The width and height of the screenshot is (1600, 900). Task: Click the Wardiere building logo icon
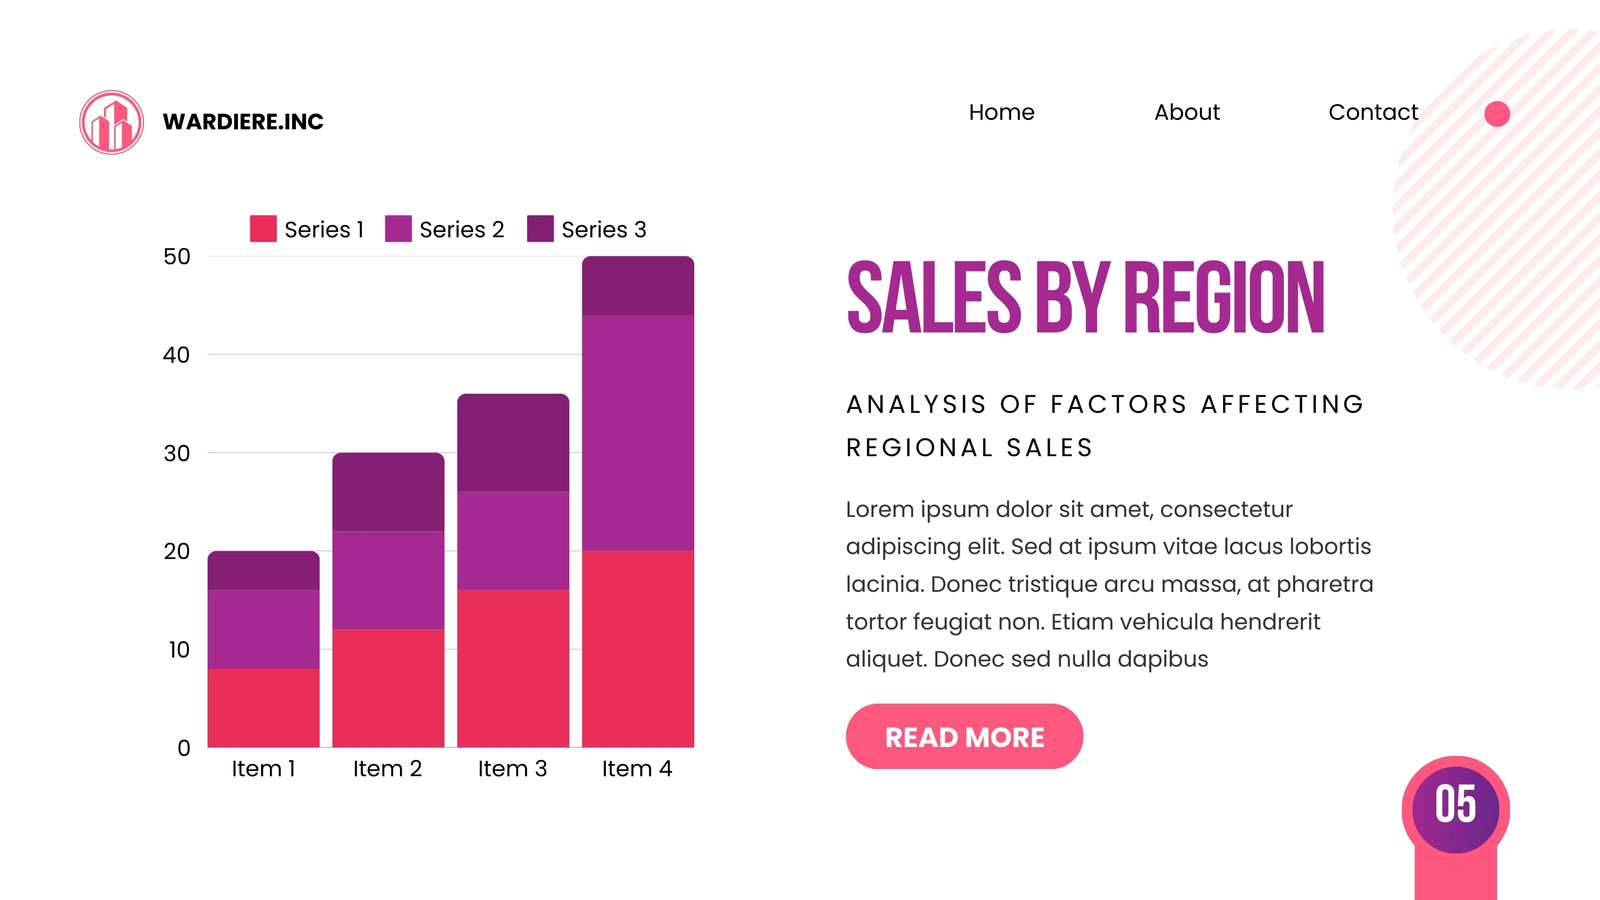pos(112,122)
